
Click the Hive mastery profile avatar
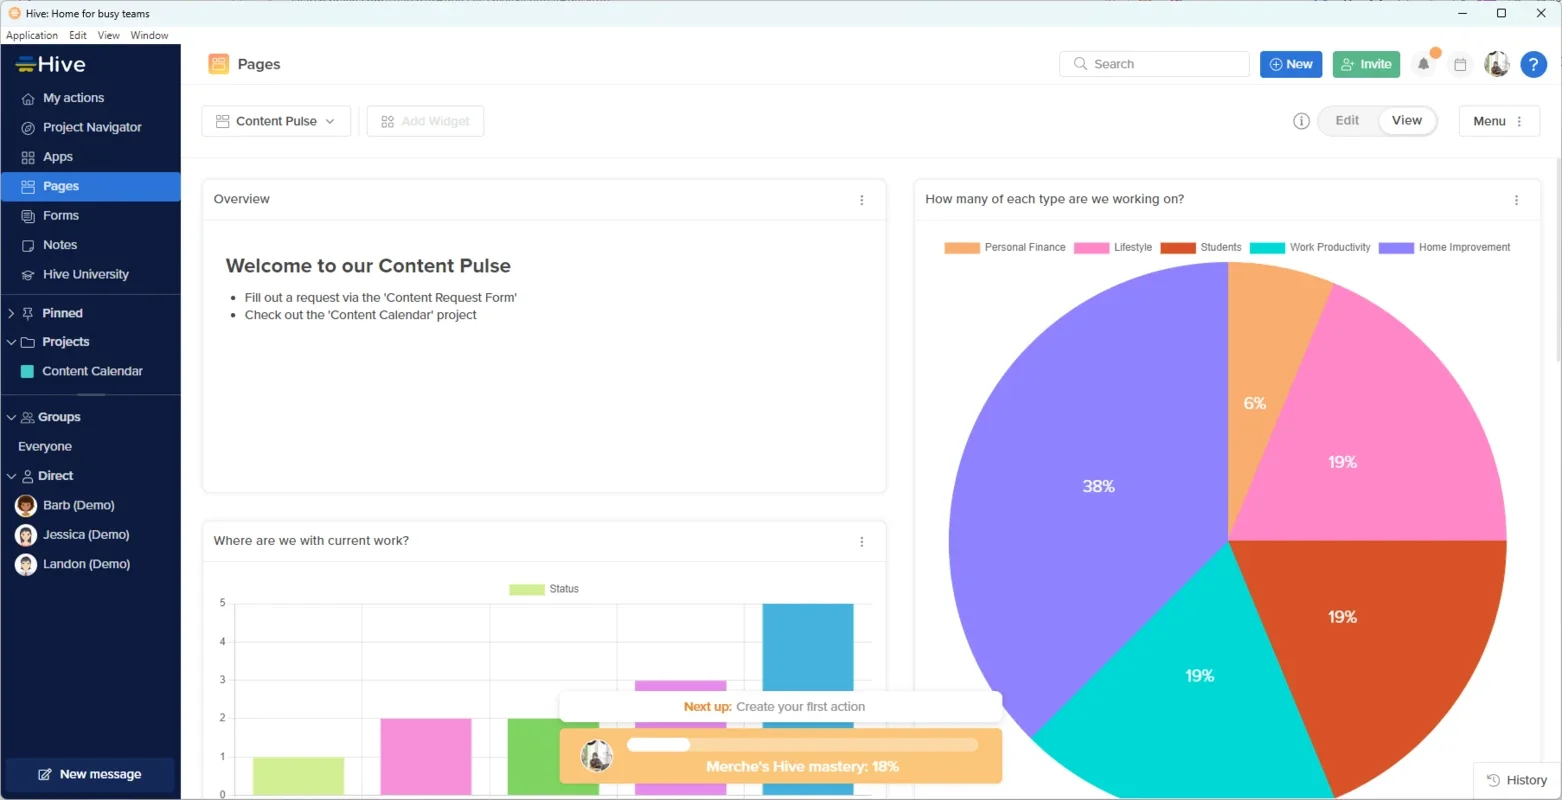597,756
